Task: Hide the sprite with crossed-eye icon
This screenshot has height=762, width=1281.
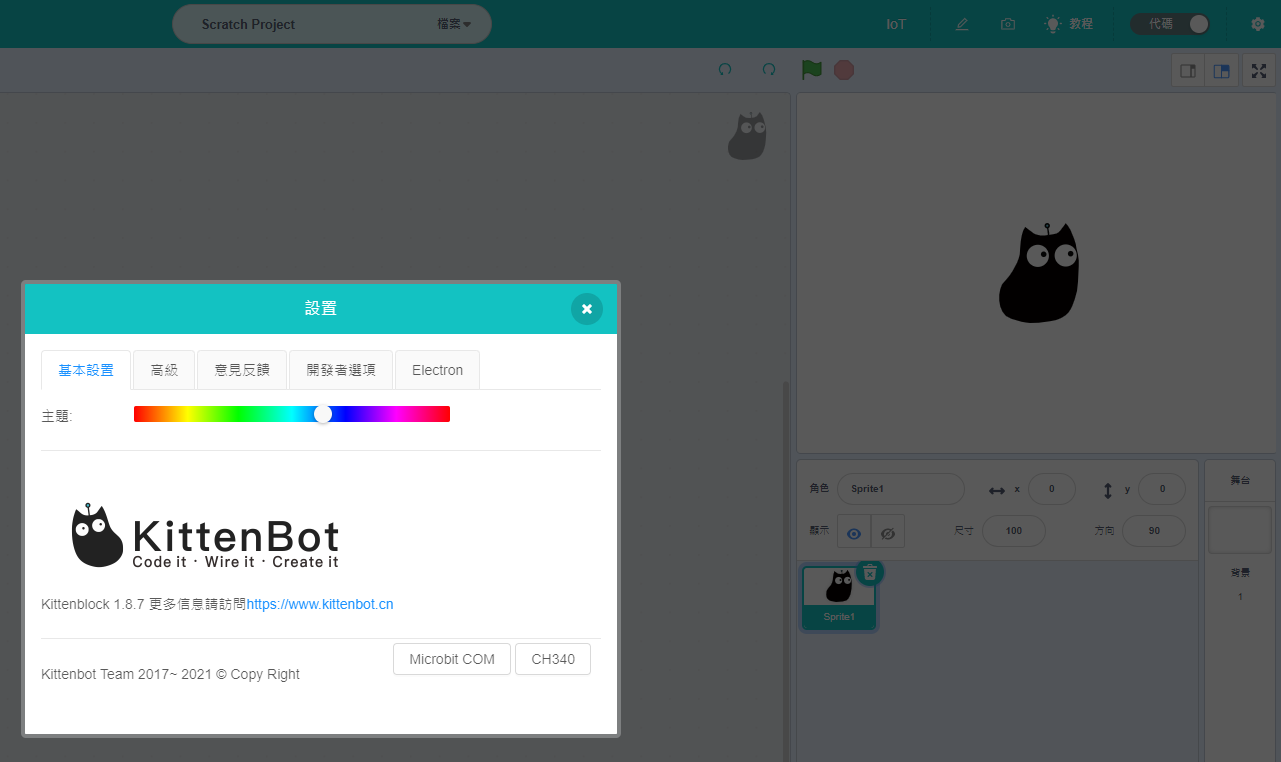Action: 887,533
